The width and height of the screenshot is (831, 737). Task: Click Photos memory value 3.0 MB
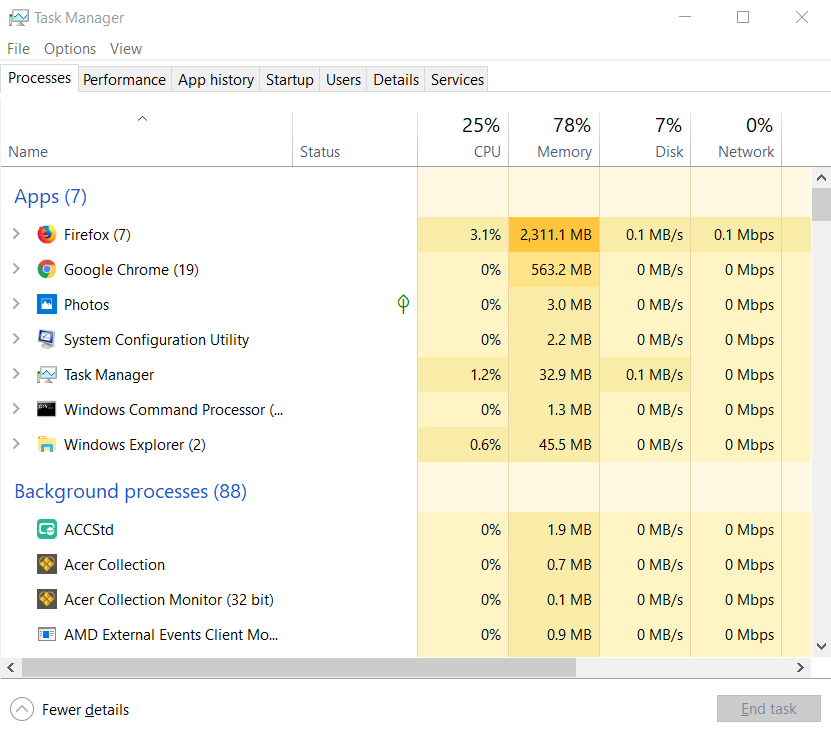pyautogui.click(x=569, y=305)
